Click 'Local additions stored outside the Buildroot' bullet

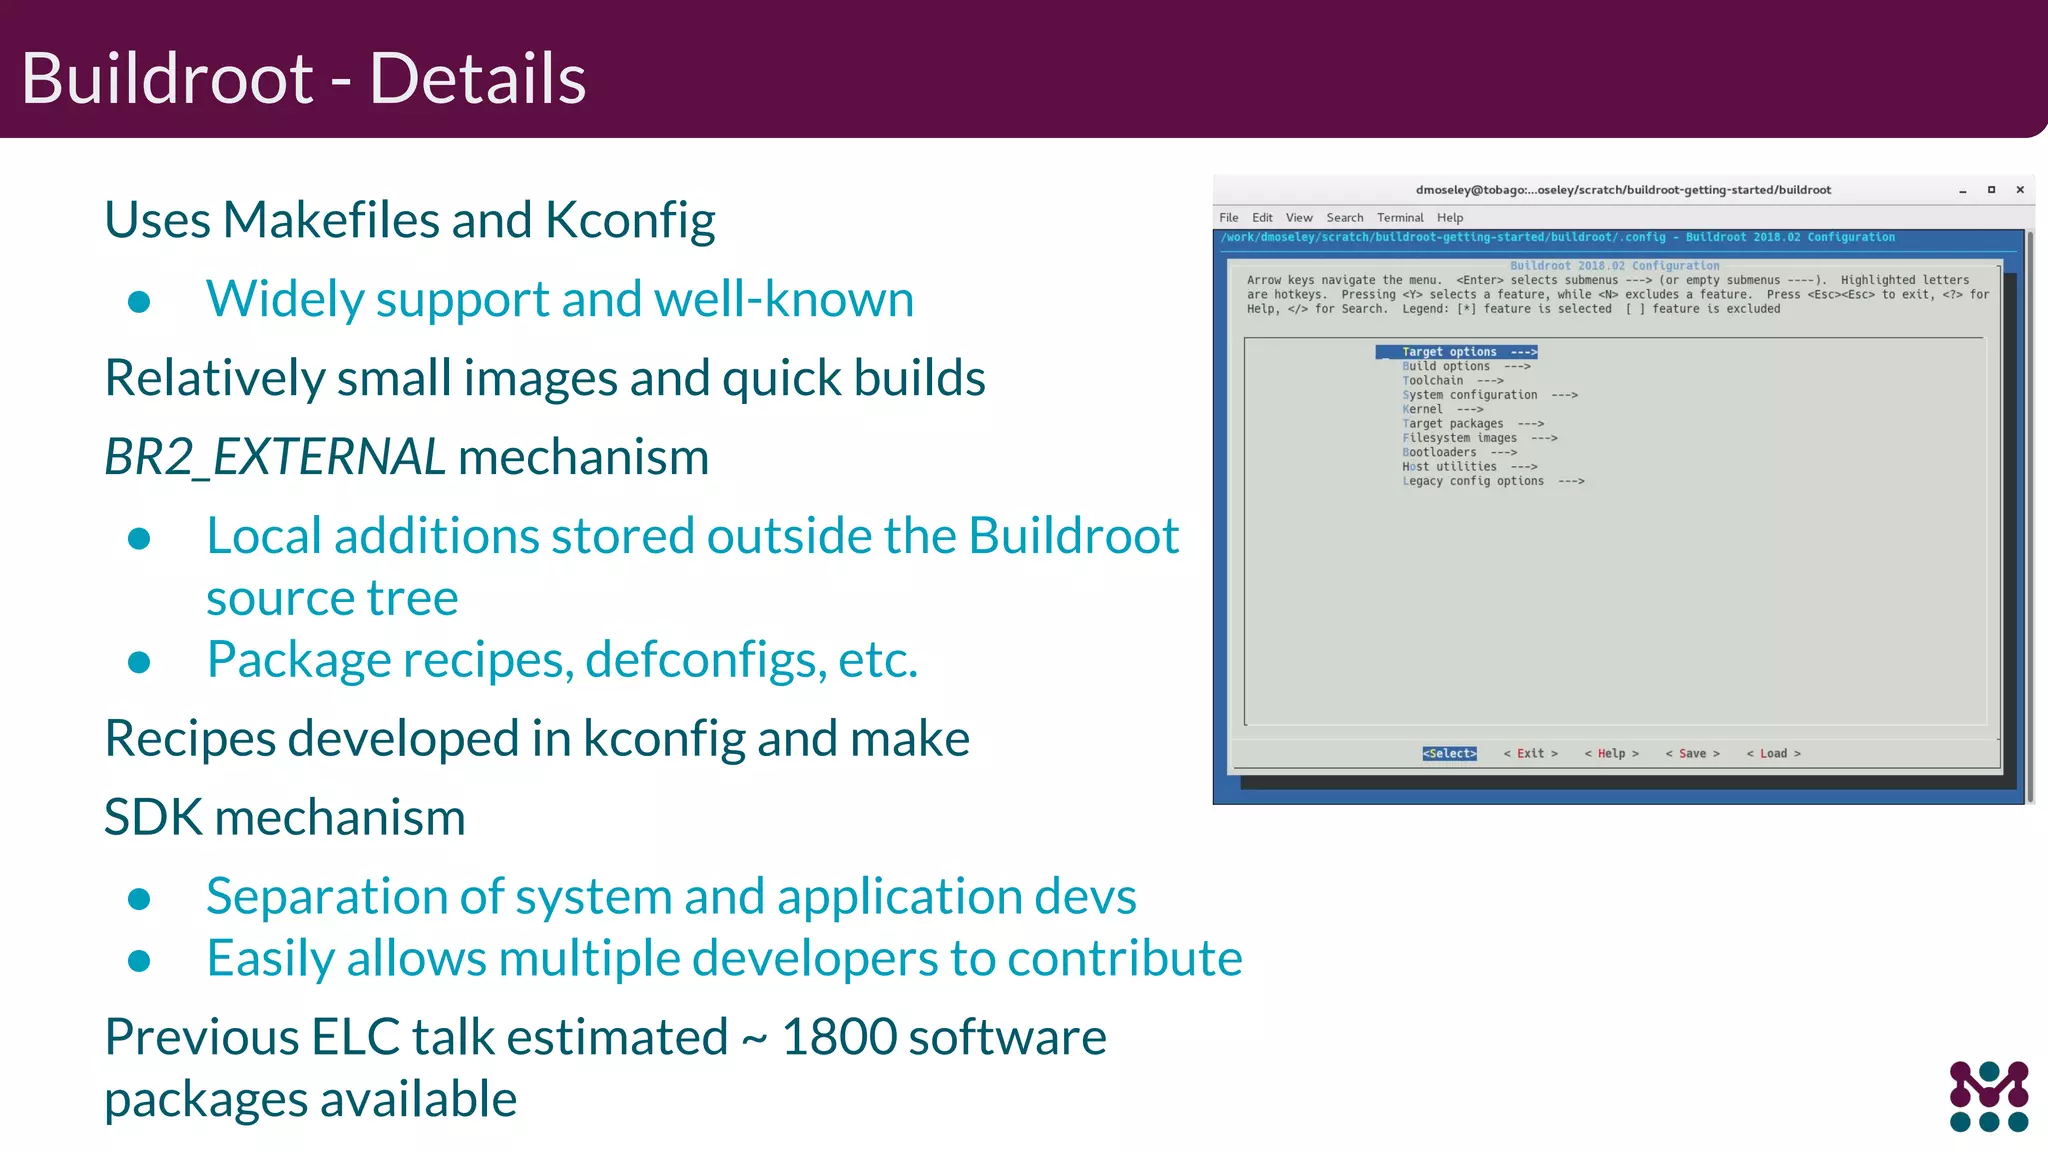pyautogui.click(x=693, y=536)
